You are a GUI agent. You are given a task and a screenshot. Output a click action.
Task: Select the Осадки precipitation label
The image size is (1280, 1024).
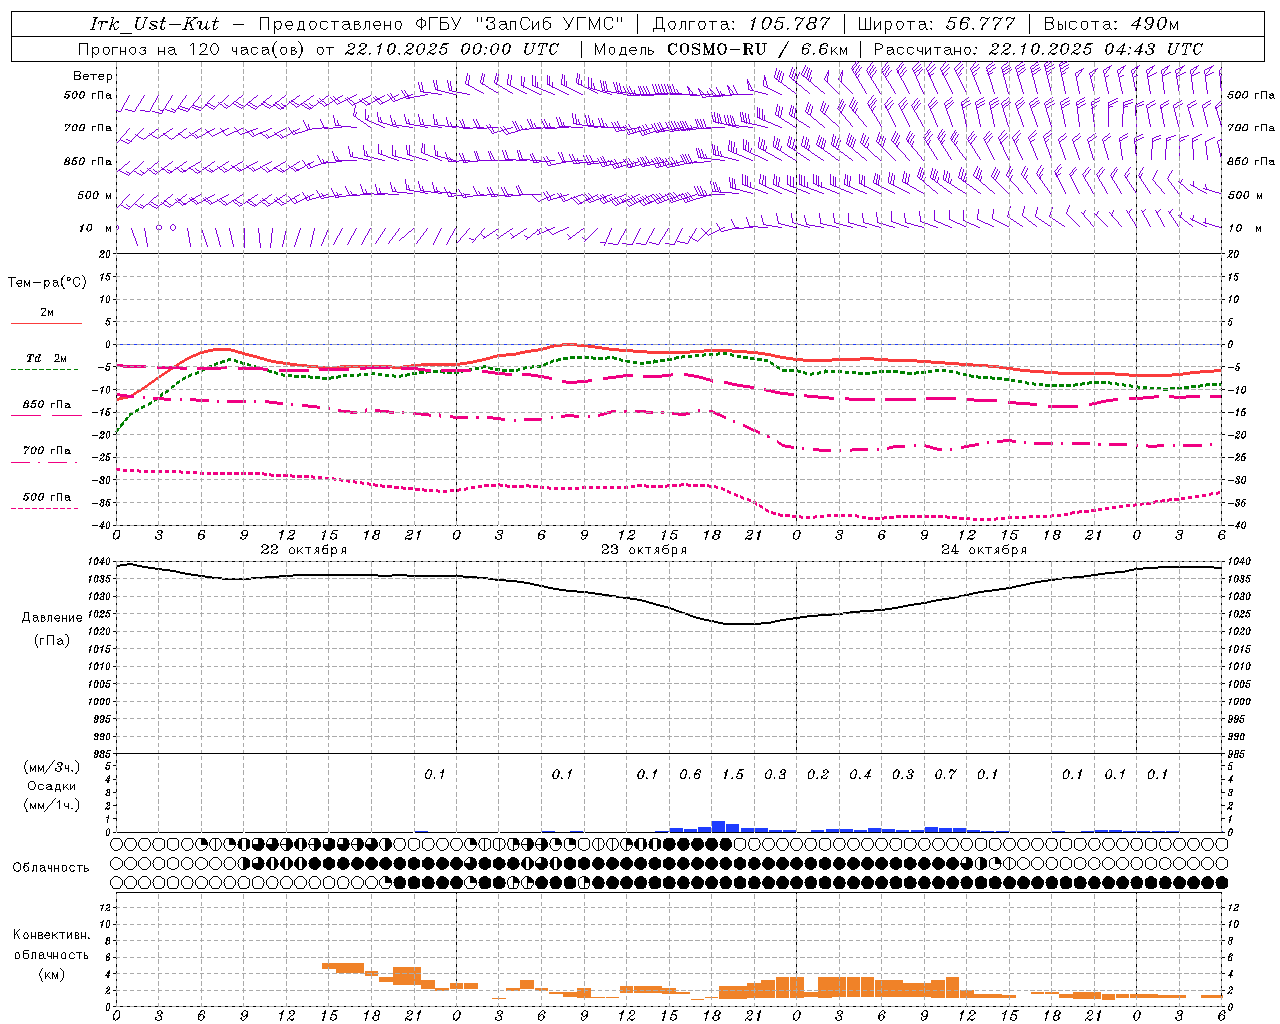(x=52, y=786)
